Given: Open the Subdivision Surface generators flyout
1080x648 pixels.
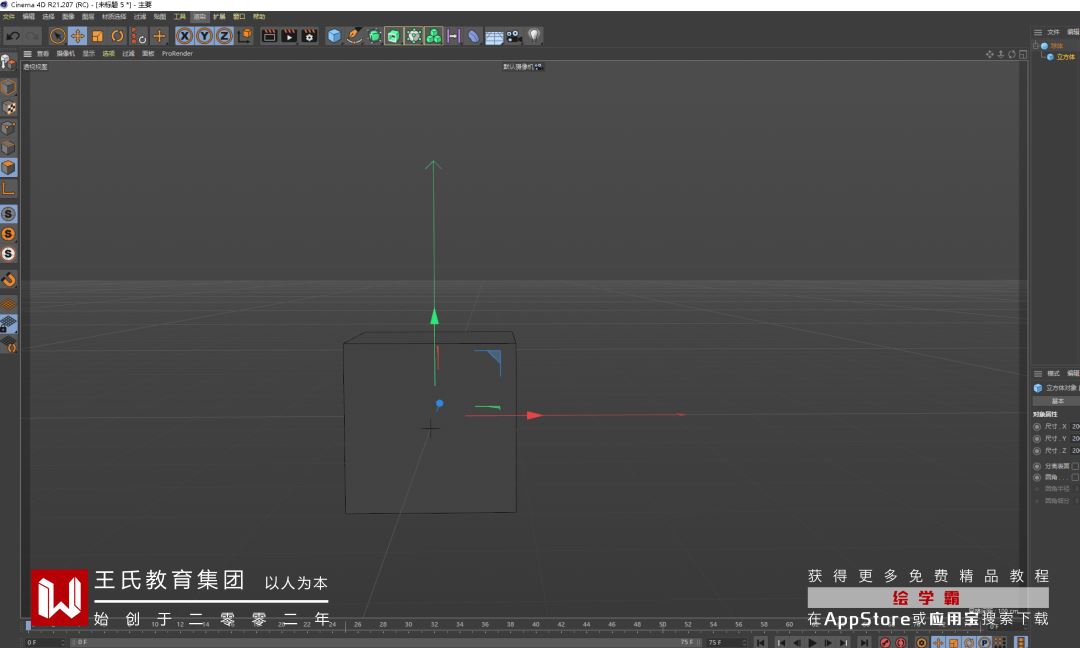Looking at the screenshot, I should pyautogui.click(x=374, y=36).
